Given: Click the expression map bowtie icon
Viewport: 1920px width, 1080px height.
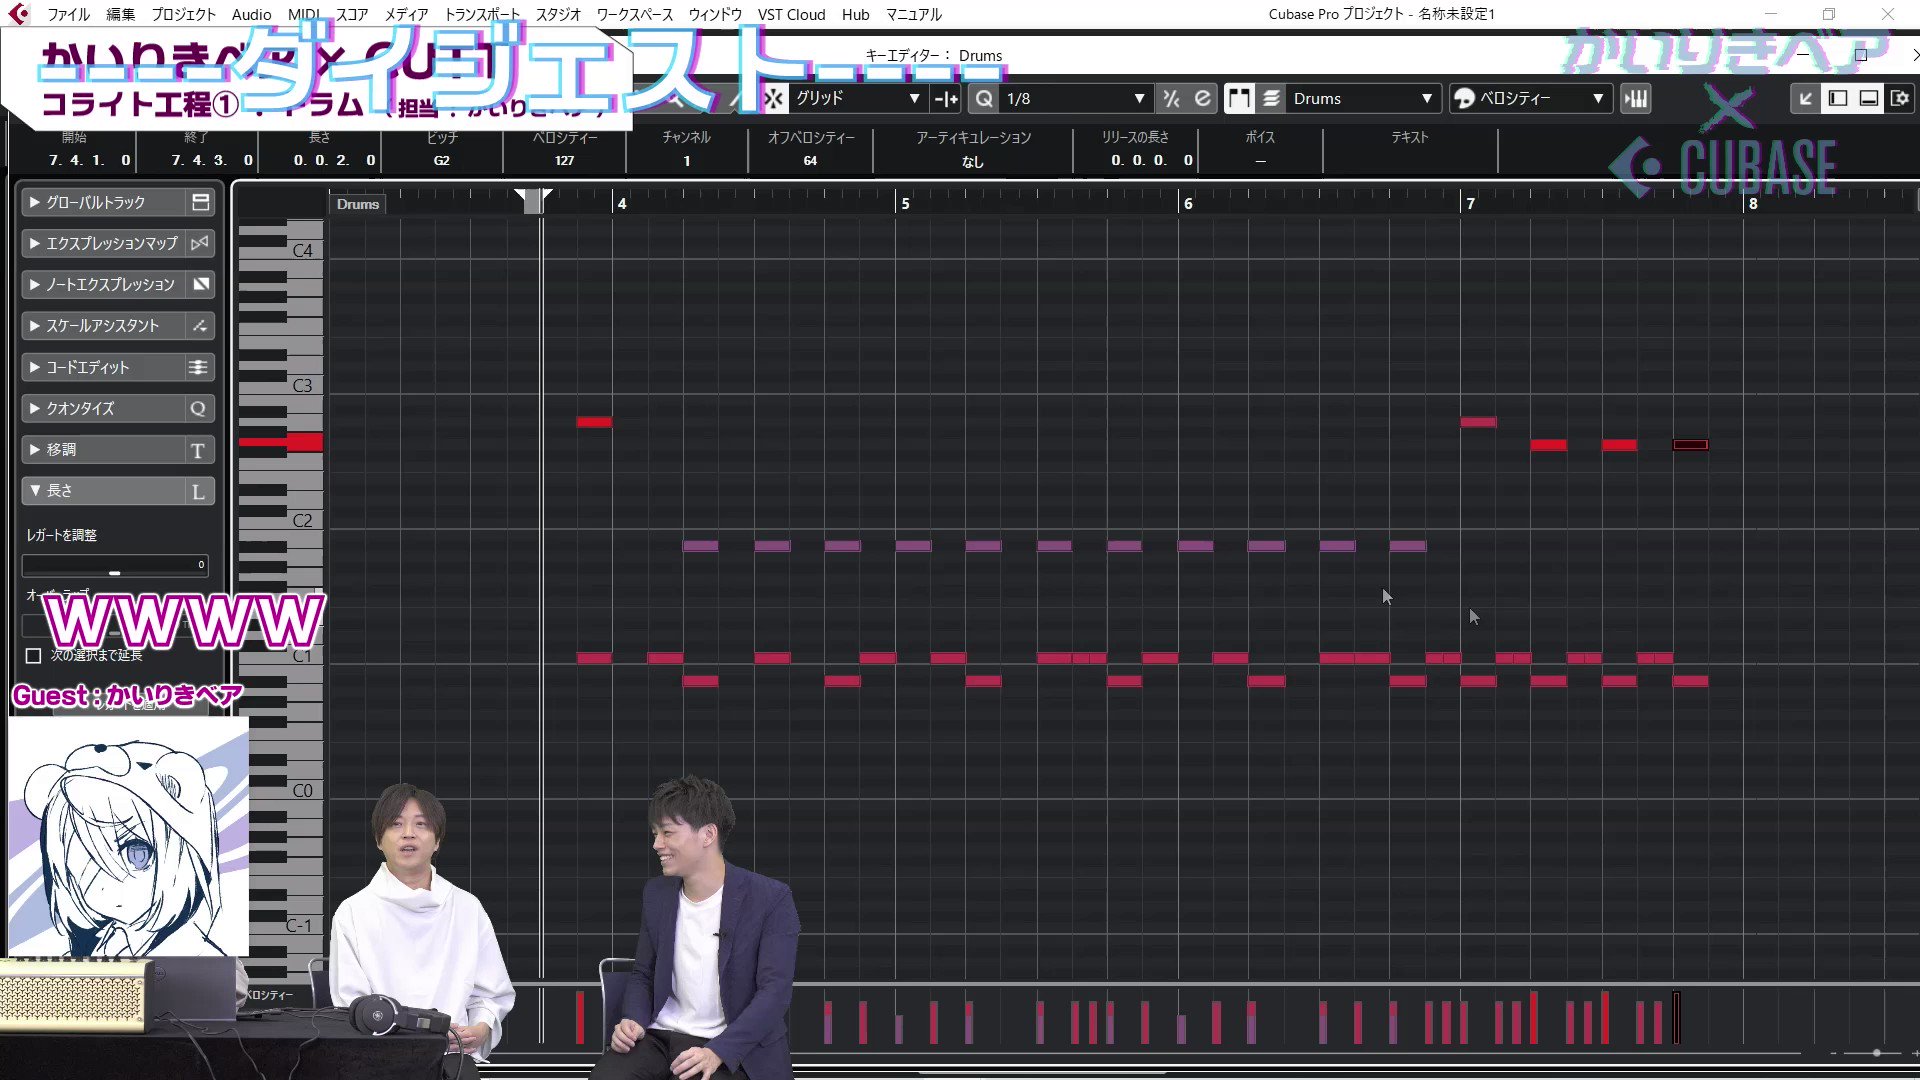Looking at the screenshot, I should click(200, 243).
